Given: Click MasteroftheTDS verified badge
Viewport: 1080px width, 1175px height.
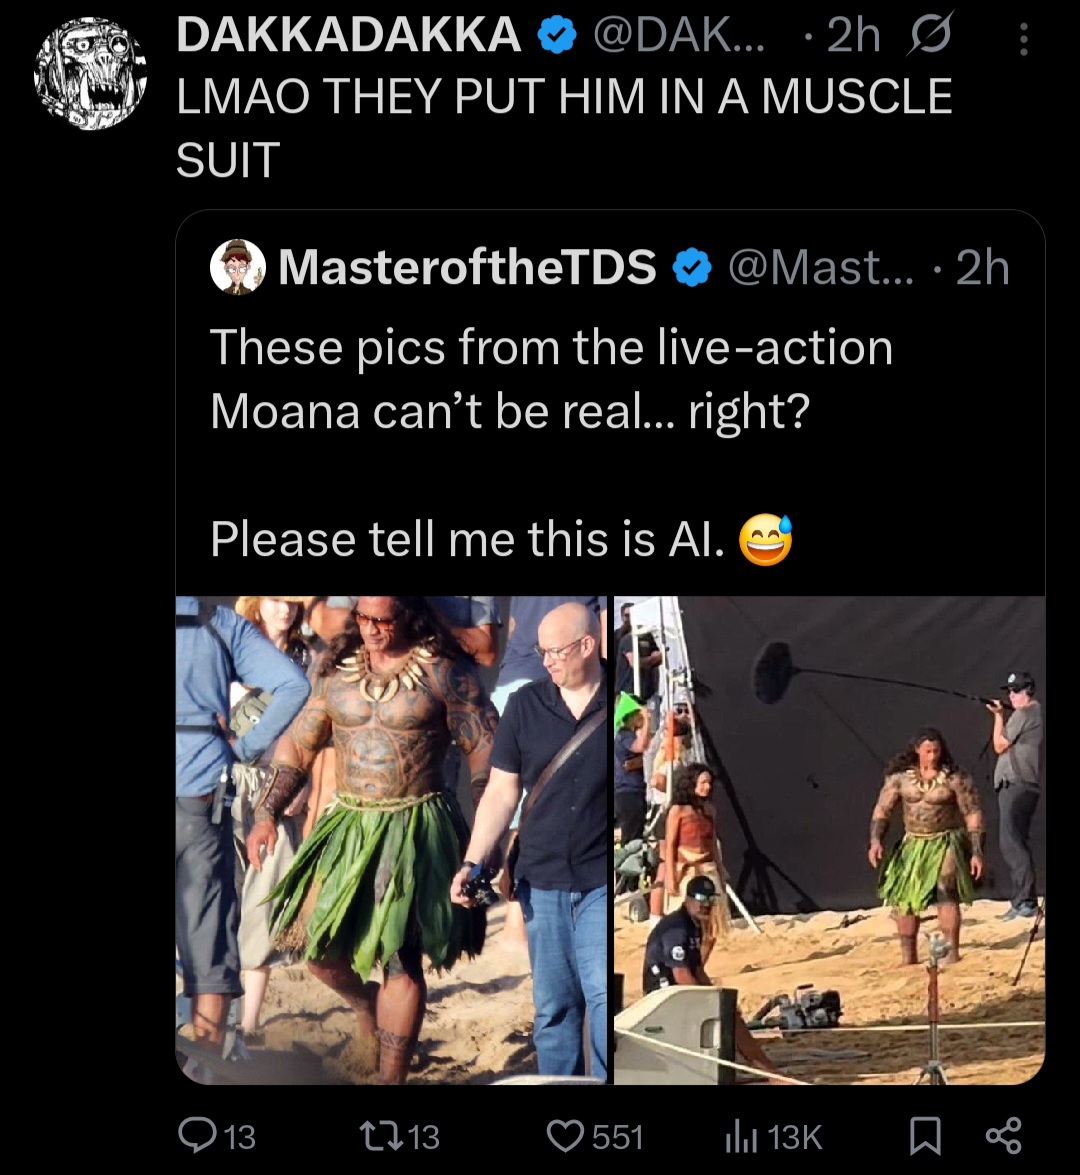Looking at the screenshot, I should coord(691,268).
